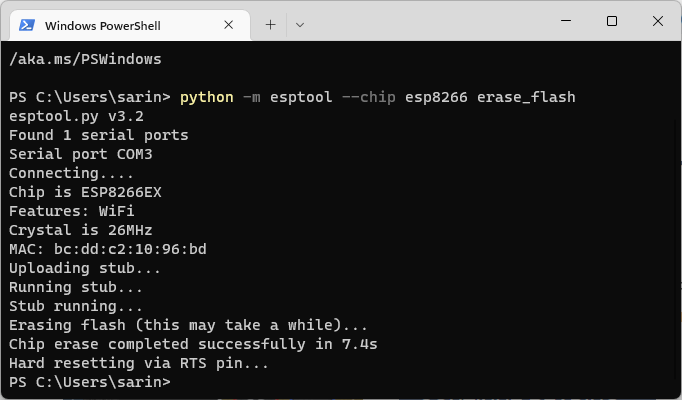Close the Windows Terminal window
Image resolution: width=682 pixels, height=400 pixels.
pyautogui.click(x=658, y=21)
